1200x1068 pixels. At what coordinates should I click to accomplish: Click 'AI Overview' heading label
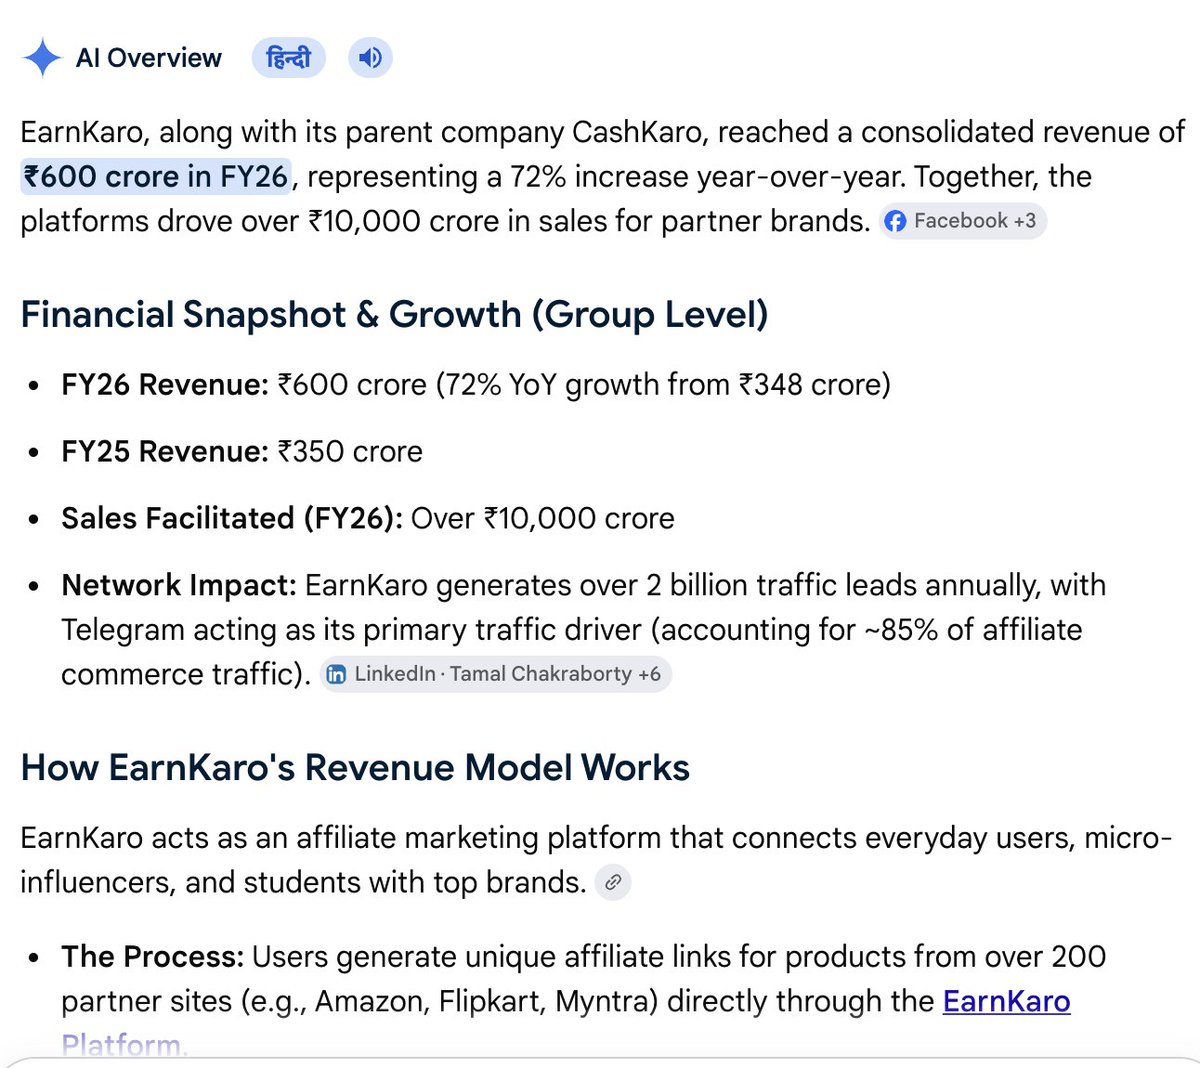click(149, 58)
